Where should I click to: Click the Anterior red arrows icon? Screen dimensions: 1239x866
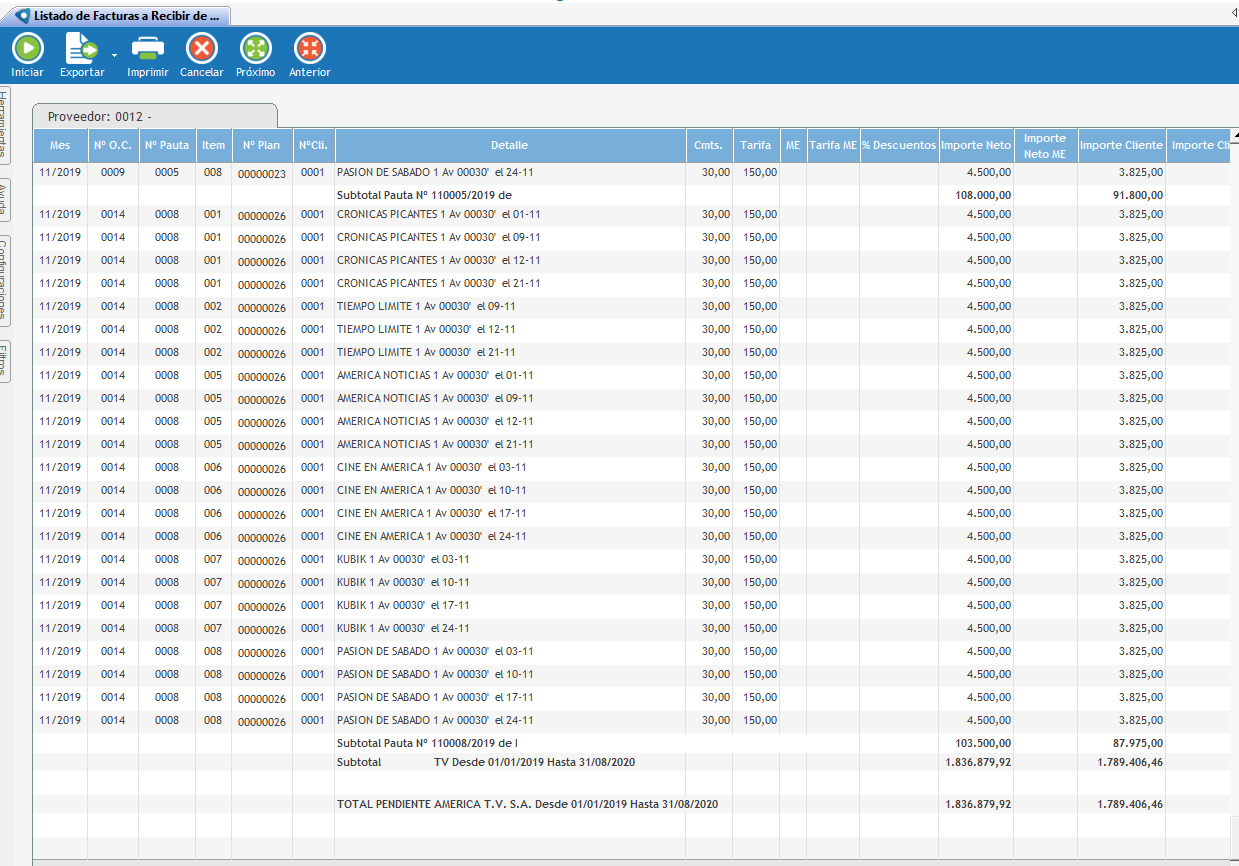(309, 48)
